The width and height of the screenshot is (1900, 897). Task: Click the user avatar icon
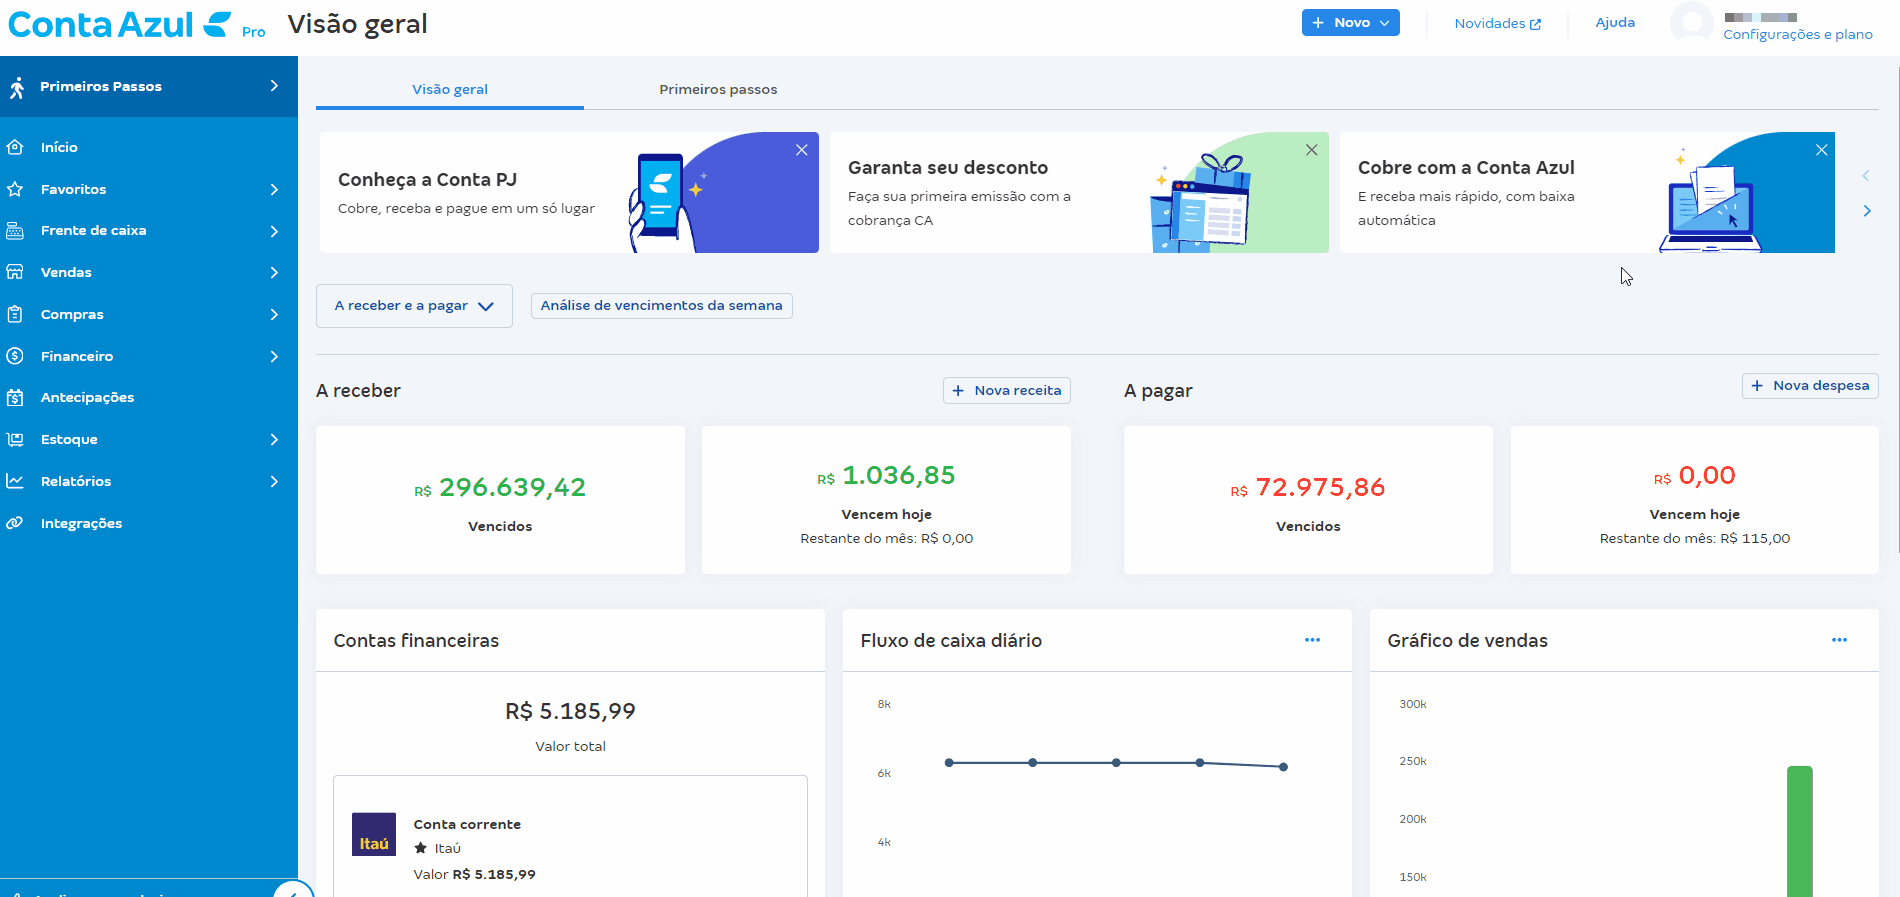1692,22
